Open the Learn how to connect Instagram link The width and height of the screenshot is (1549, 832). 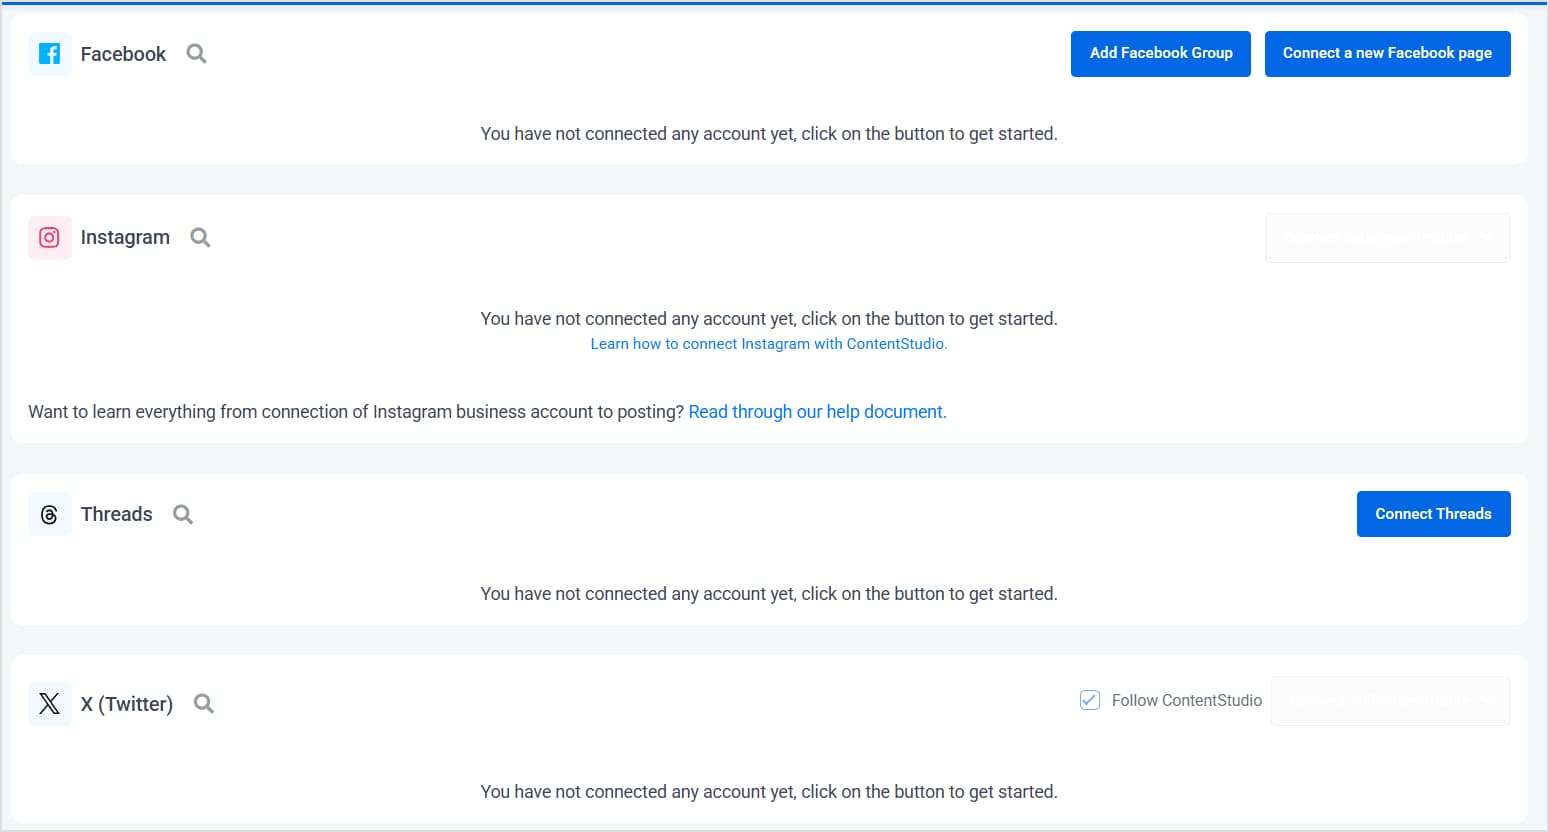coord(769,344)
